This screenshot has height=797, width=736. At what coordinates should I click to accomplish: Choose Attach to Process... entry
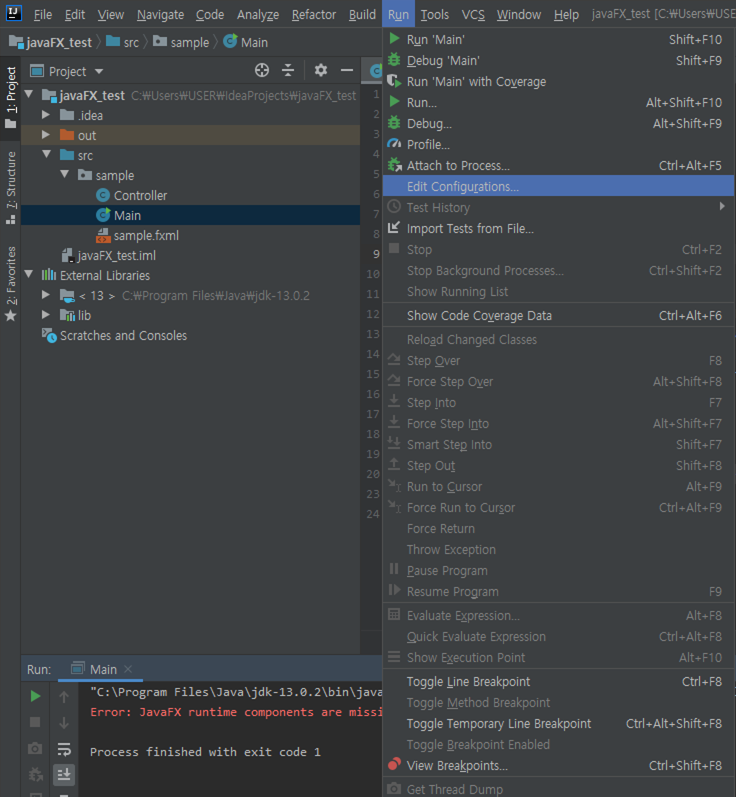pos(558,166)
